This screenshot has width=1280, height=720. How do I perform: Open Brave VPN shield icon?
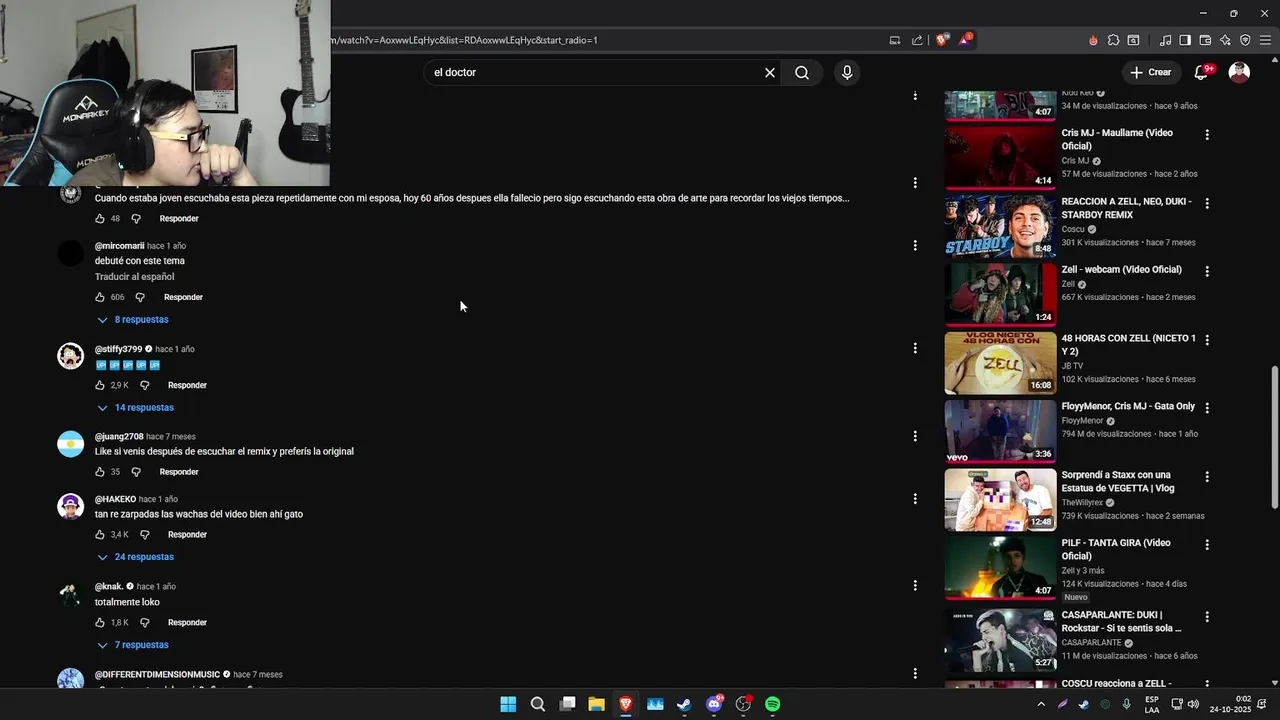click(x=1245, y=40)
